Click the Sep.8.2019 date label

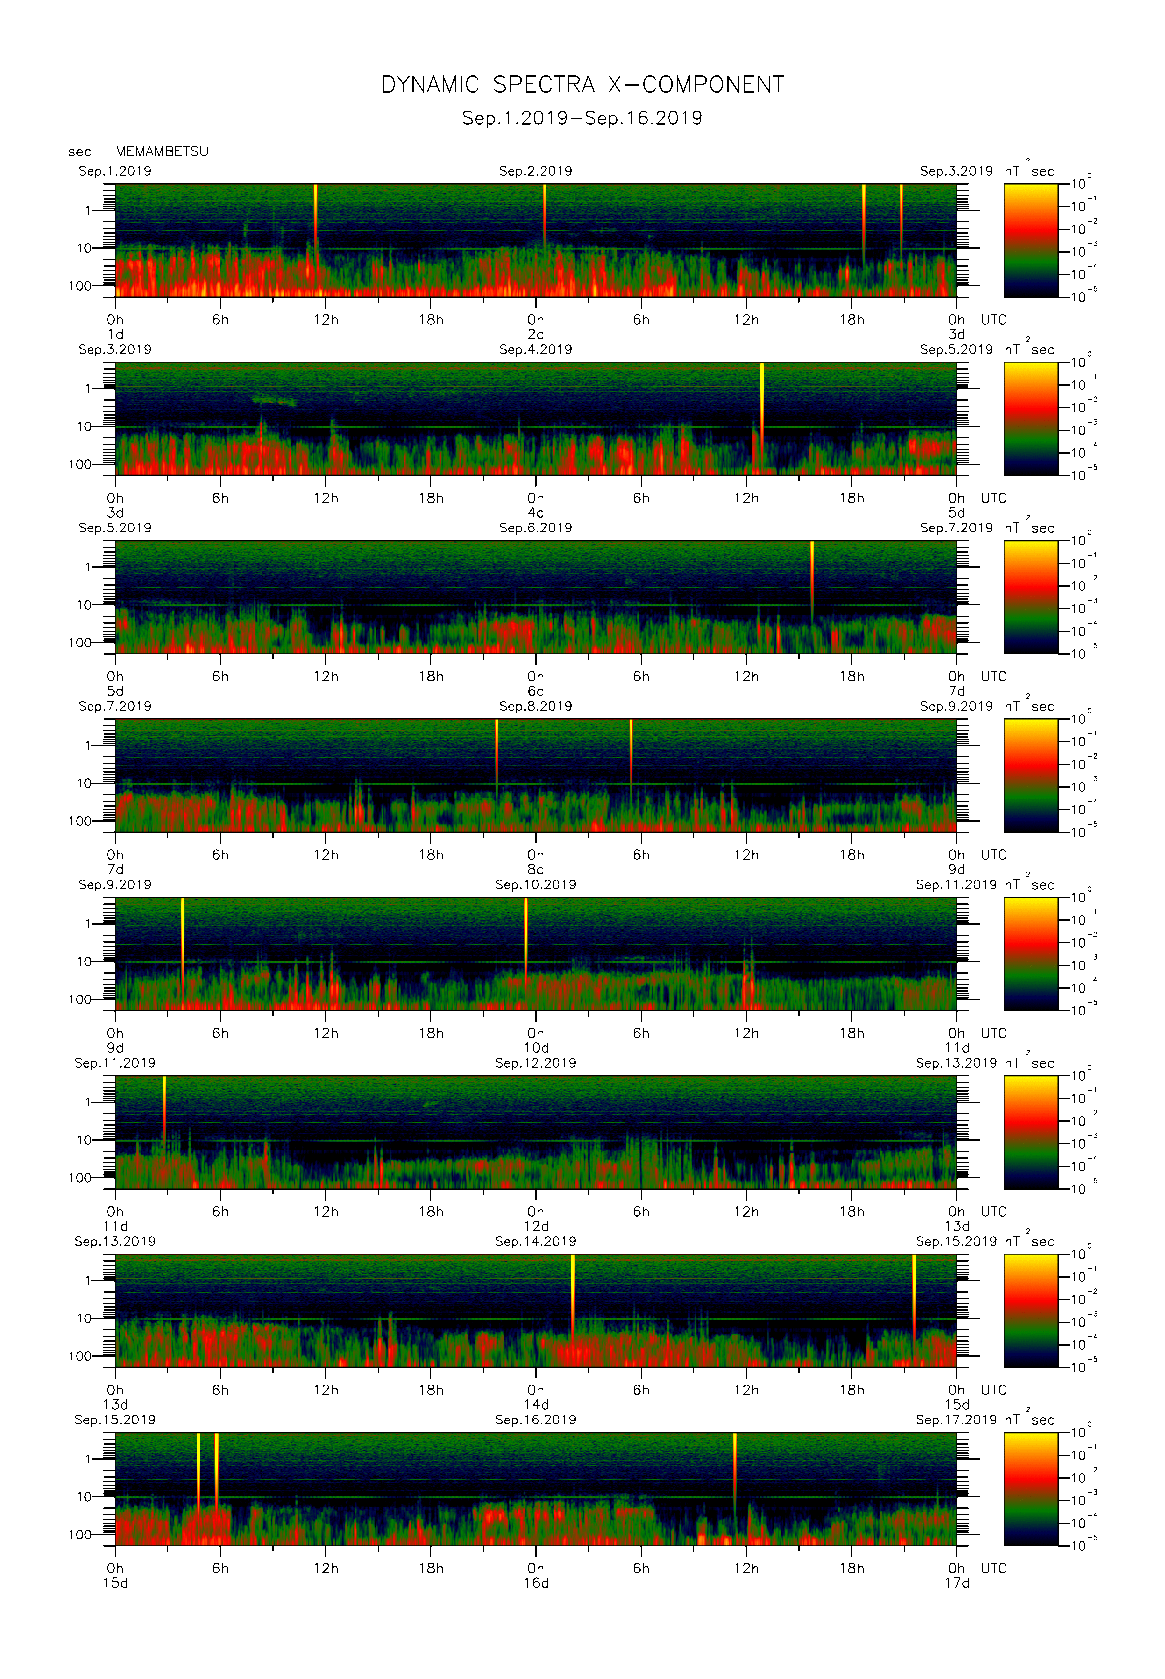pos(536,706)
